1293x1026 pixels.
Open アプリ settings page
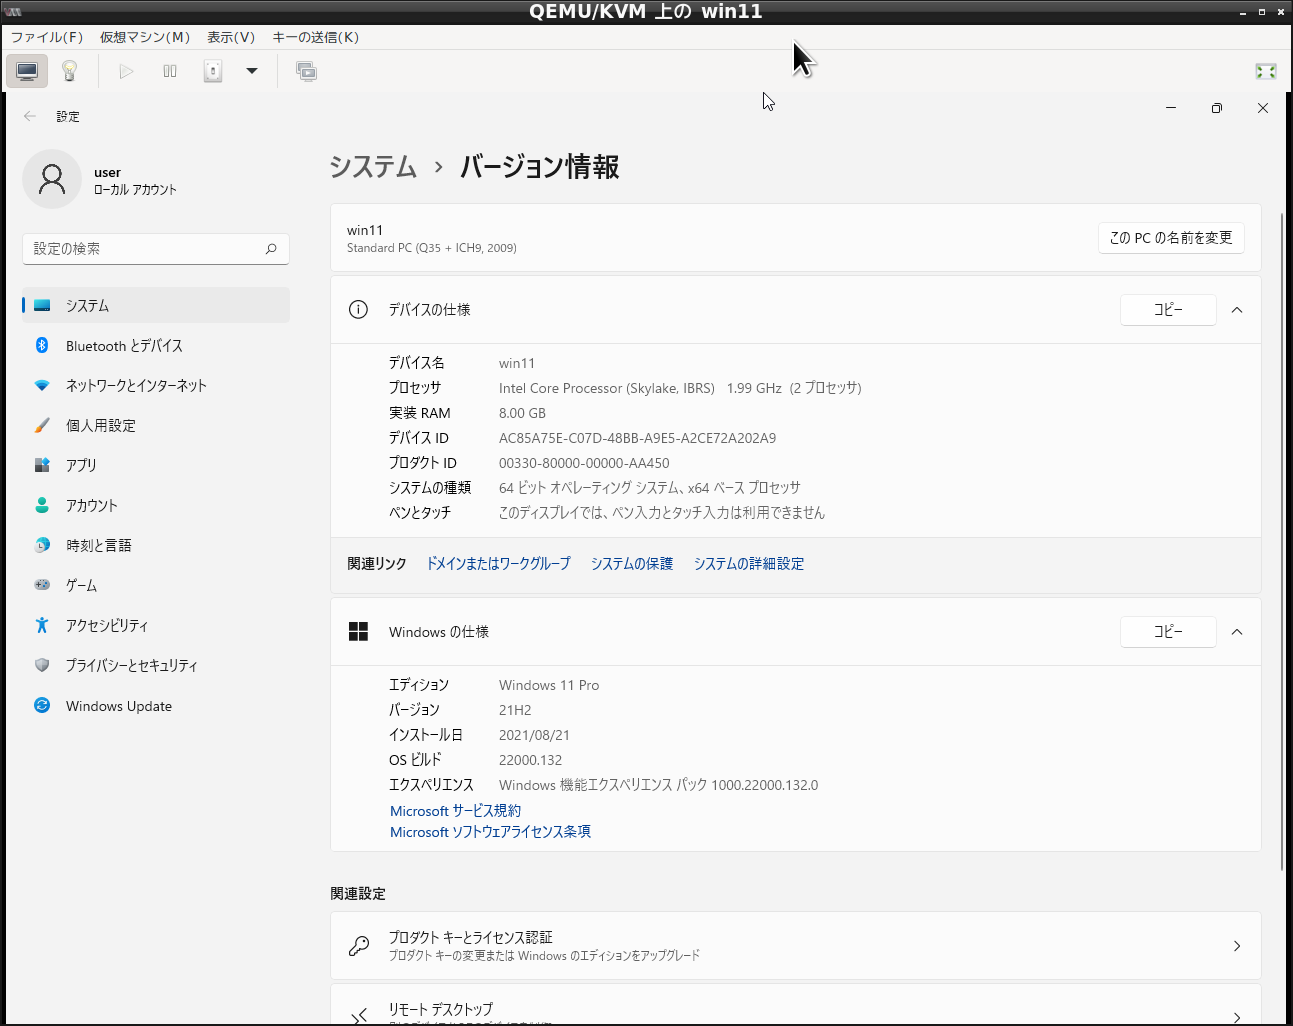156,465
